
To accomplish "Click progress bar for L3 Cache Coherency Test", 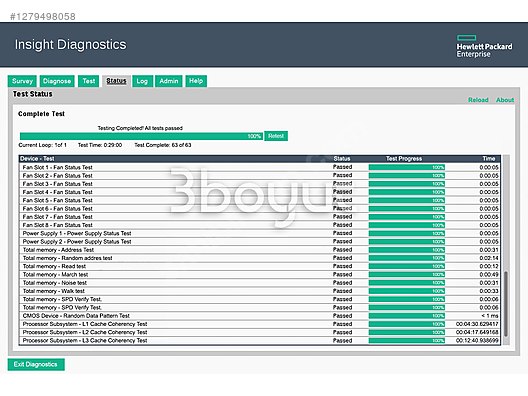I will pyautogui.click(x=407, y=340).
